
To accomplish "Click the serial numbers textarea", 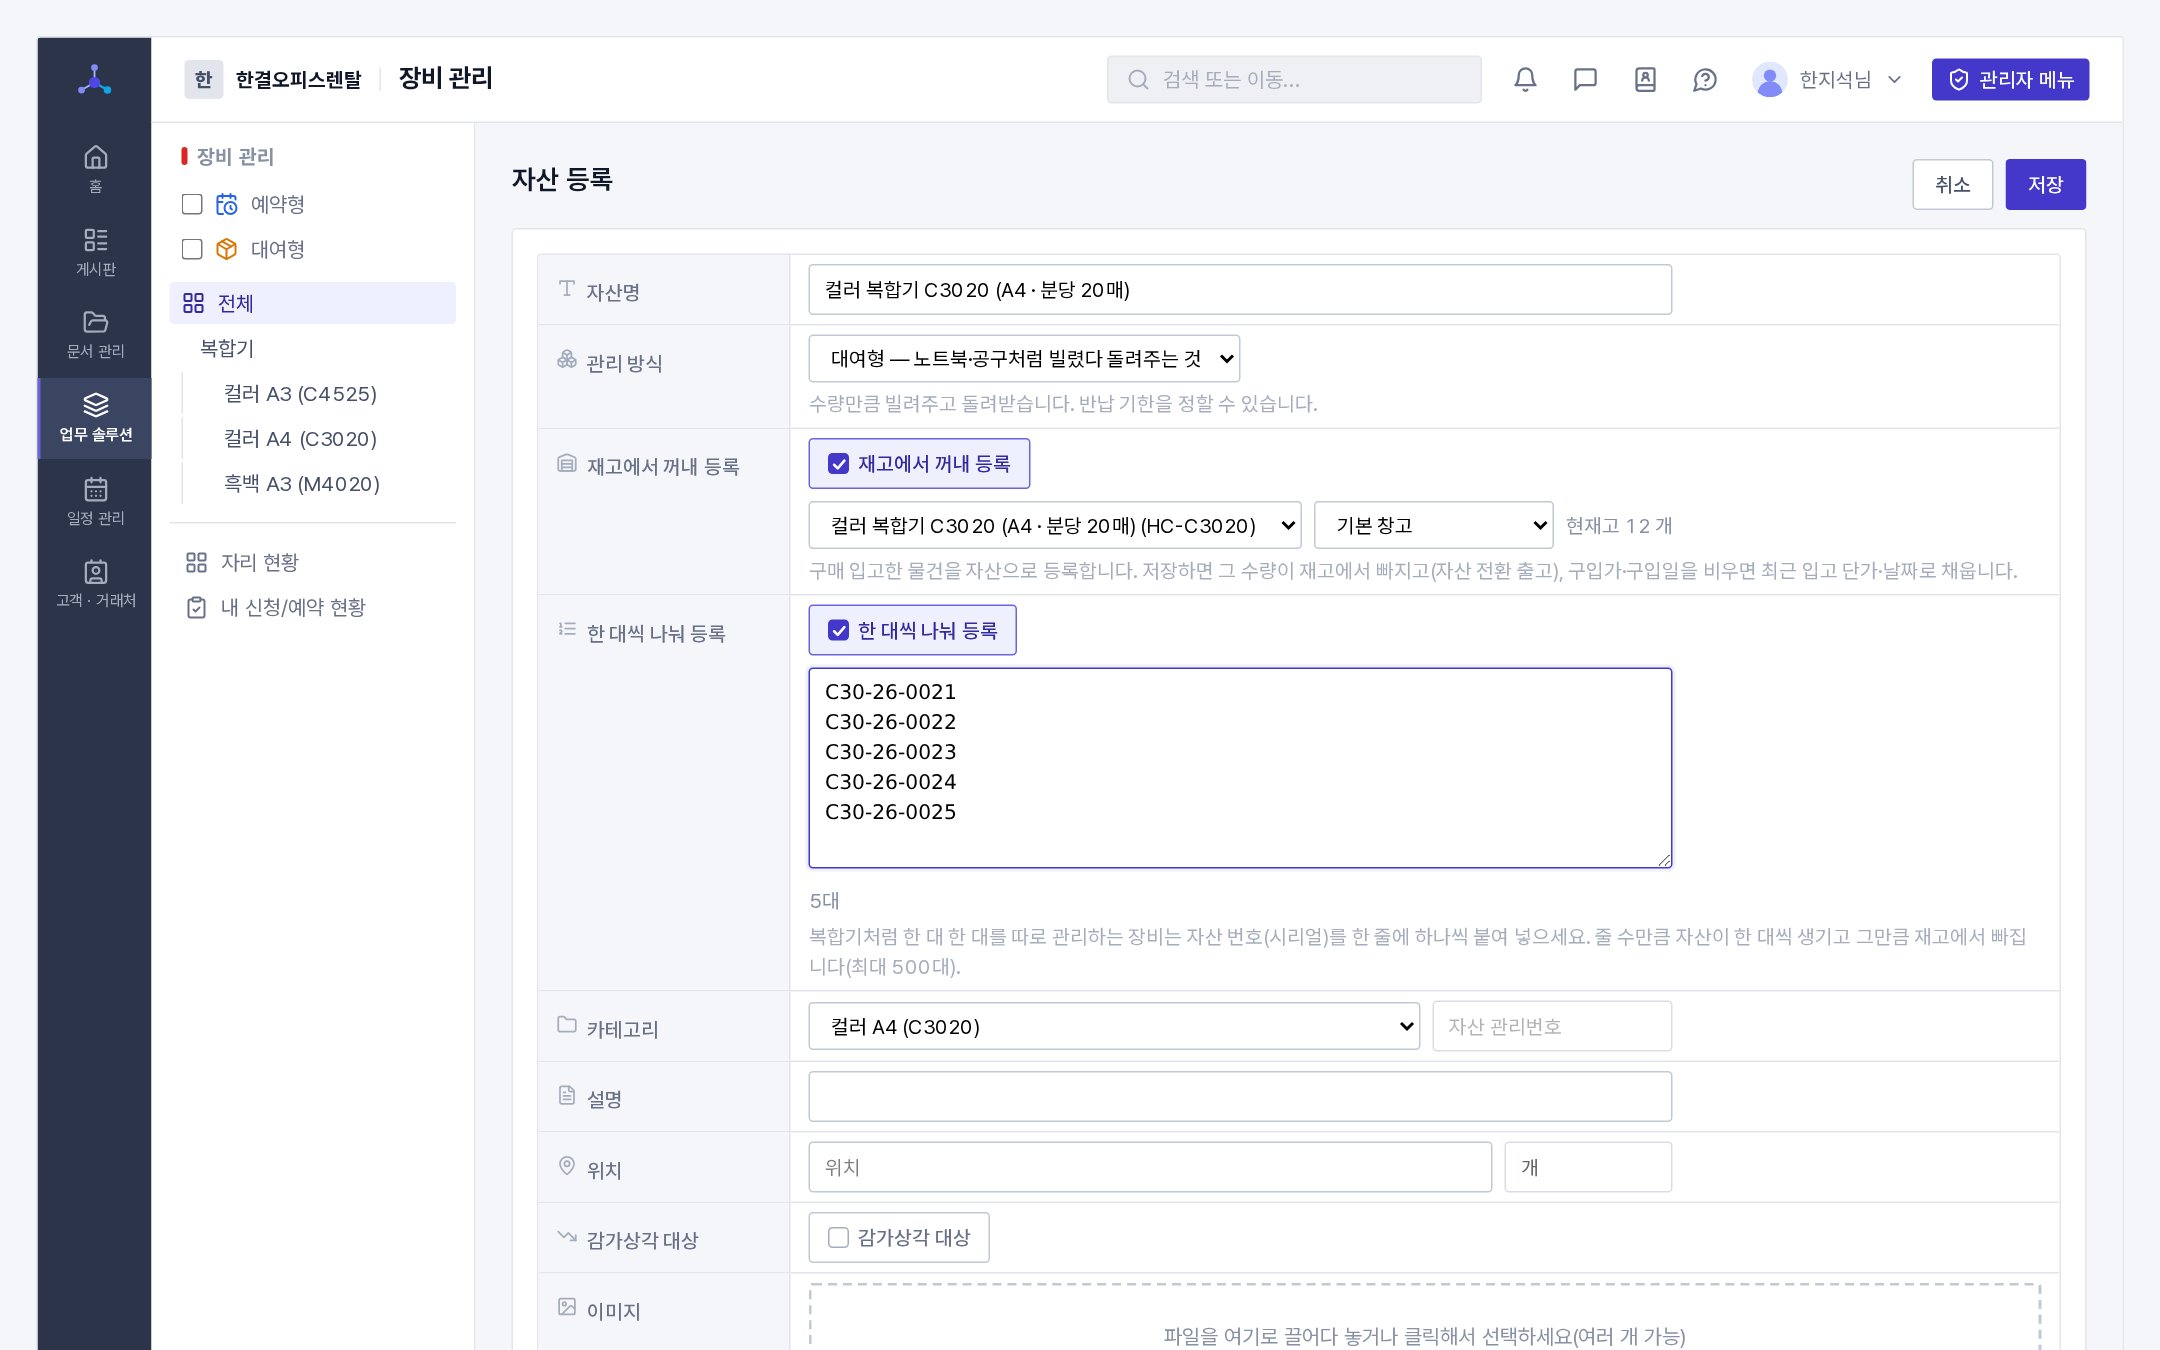I will tap(1240, 768).
